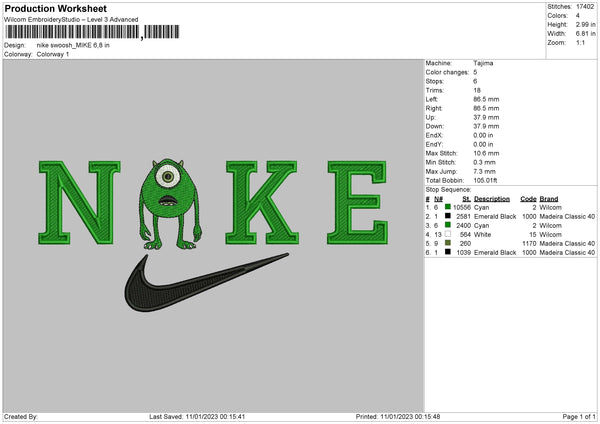The image size is (600, 424).
Task: Click the '86.5 mm' value beside Left
Action: [x=486, y=99]
